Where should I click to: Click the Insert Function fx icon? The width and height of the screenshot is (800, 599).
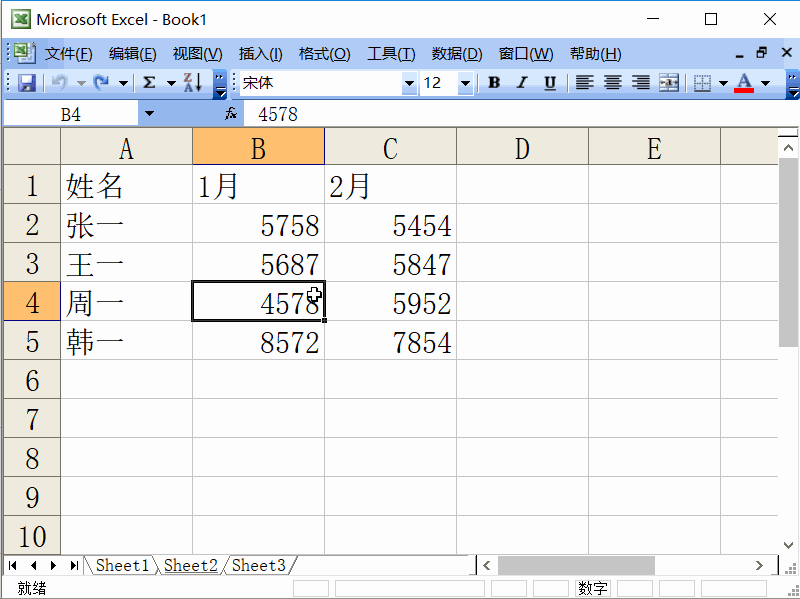click(x=231, y=113)
